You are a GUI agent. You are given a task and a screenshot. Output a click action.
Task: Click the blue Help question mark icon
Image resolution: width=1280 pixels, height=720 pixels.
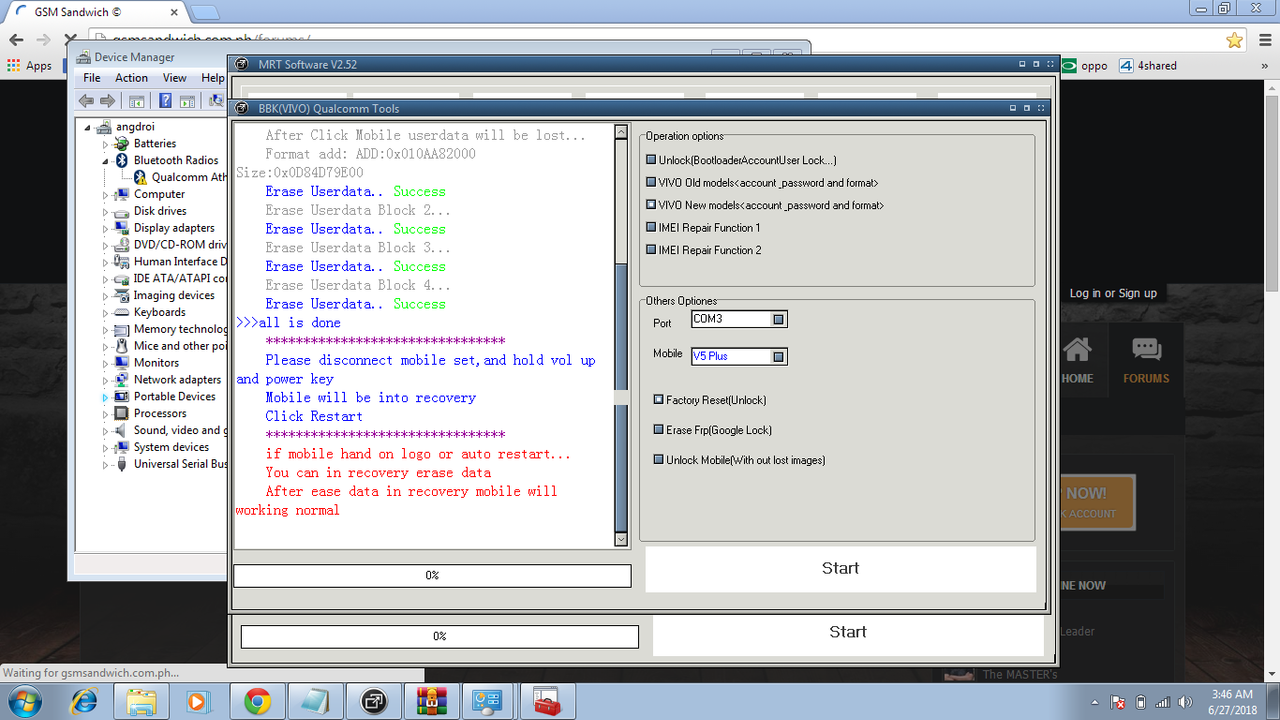165,101
